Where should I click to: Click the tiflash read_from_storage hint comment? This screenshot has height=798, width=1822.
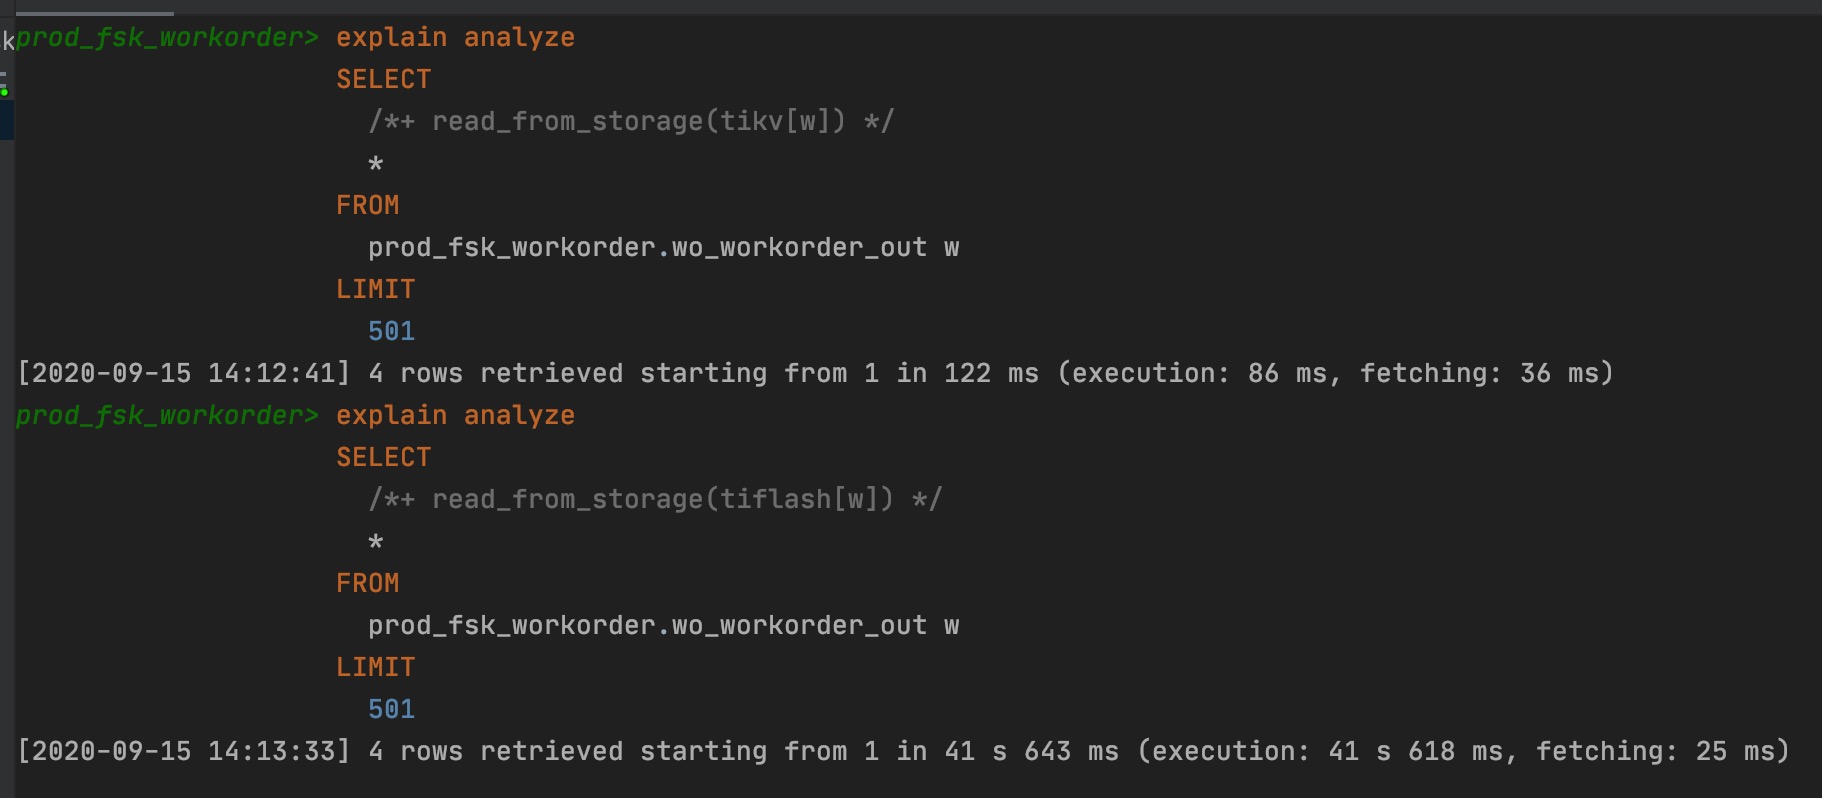655,500
